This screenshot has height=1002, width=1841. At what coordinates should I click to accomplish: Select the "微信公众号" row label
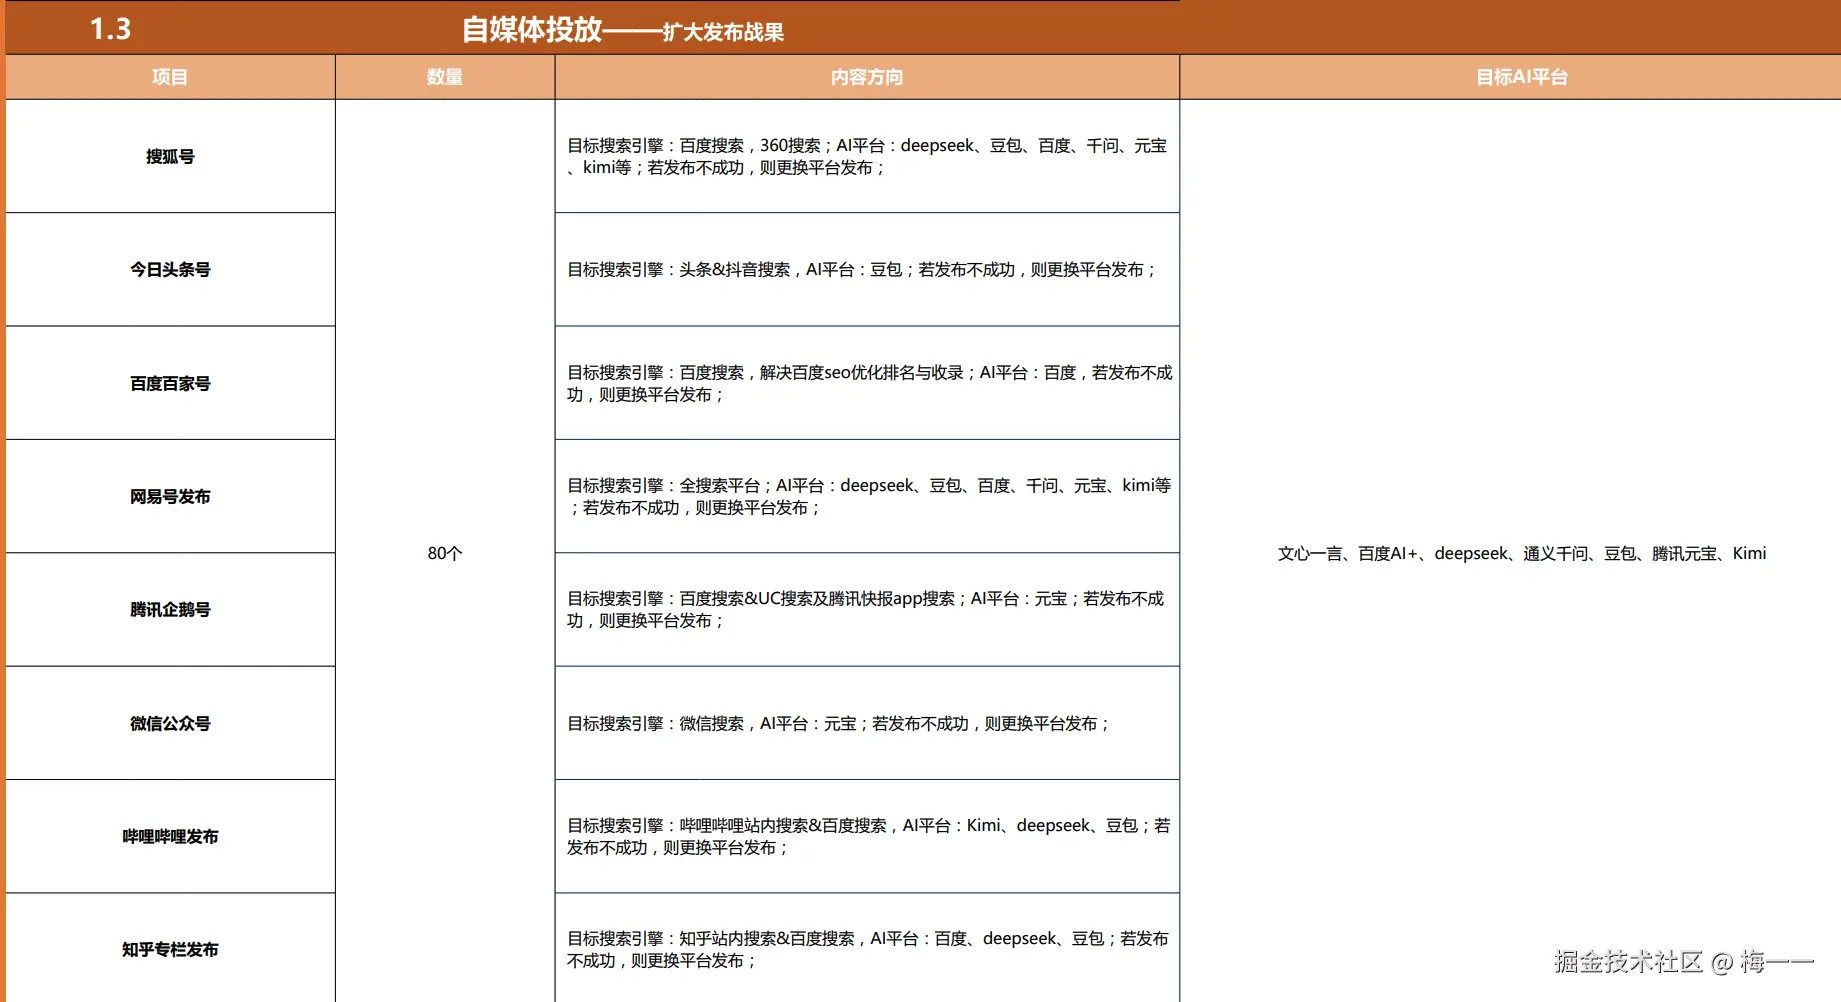169,723
